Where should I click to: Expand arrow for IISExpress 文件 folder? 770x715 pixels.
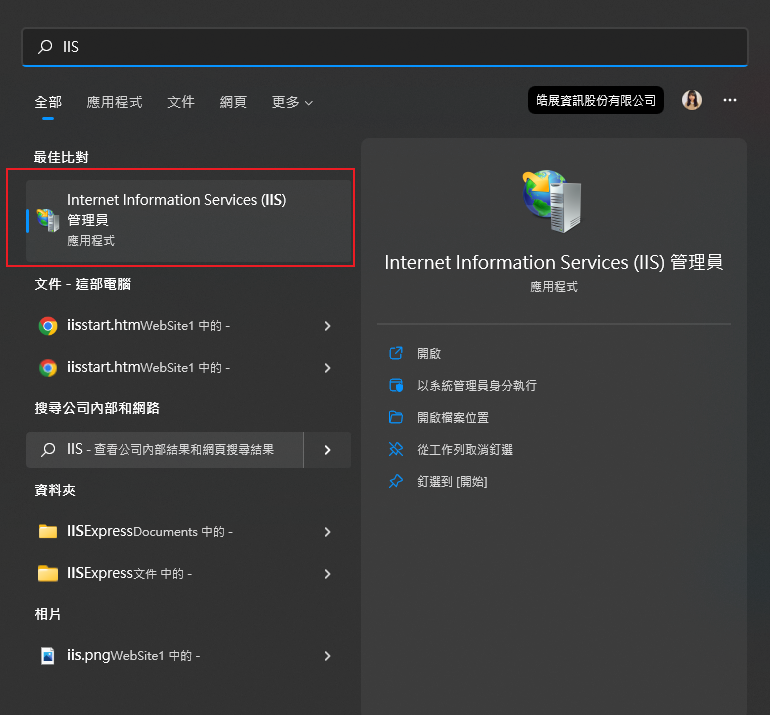pos(328,574)
